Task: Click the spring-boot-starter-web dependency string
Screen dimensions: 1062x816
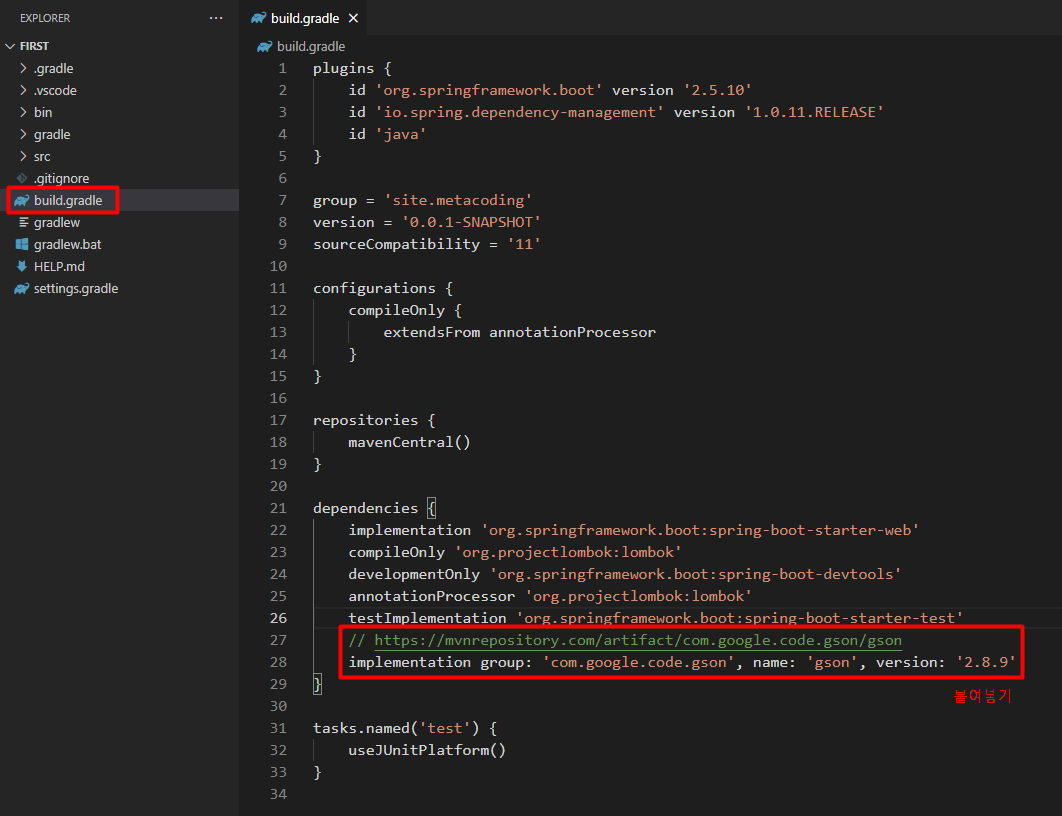Action: (700, 530)
